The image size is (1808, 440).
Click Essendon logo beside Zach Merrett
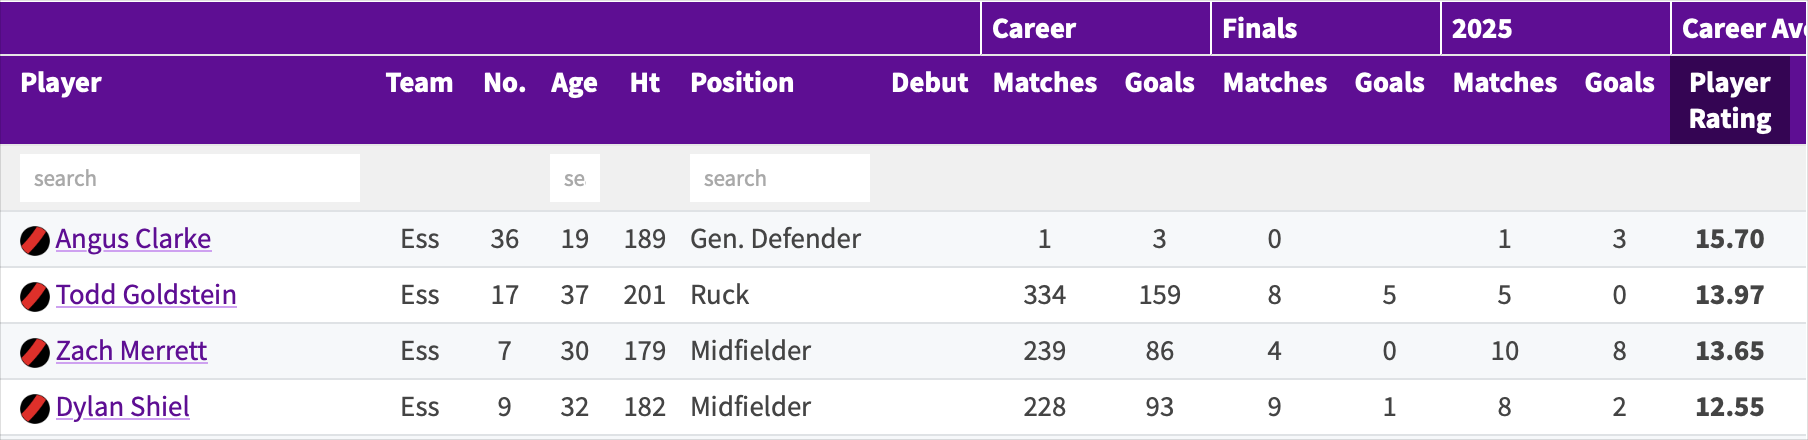pos(35,353)
